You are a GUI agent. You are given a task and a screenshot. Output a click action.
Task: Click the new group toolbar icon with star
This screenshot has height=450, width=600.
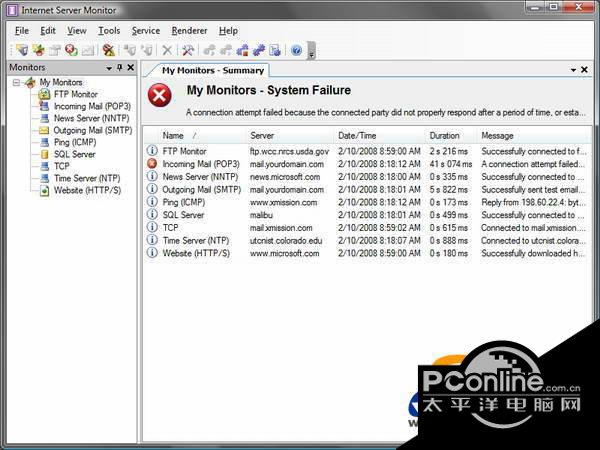(39, 50)
